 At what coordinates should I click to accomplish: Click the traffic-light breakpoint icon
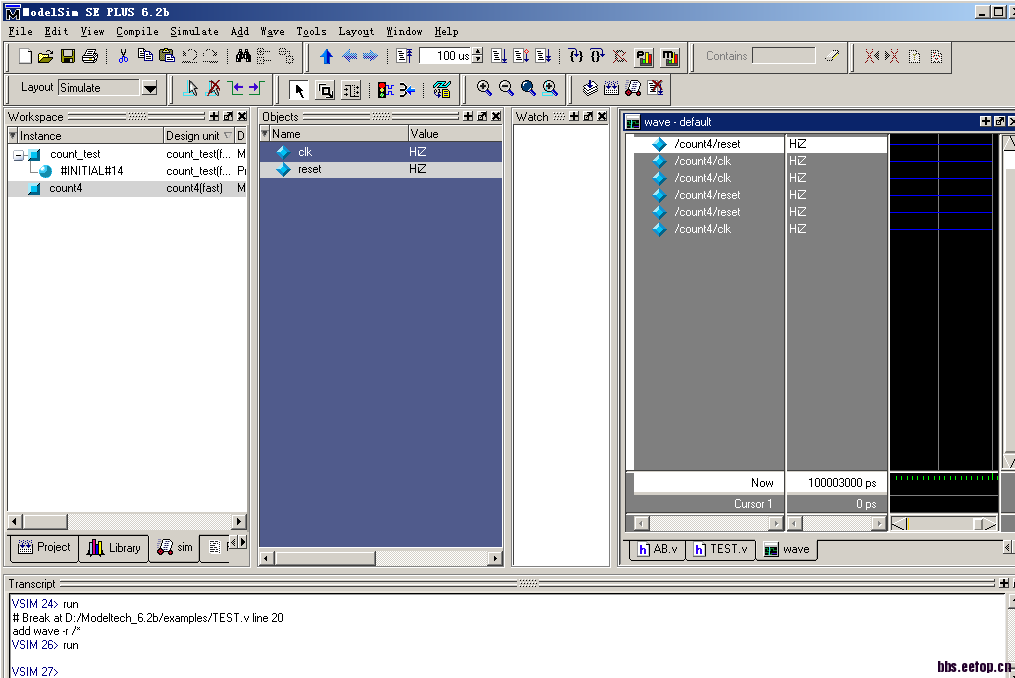tap(385, 90)
